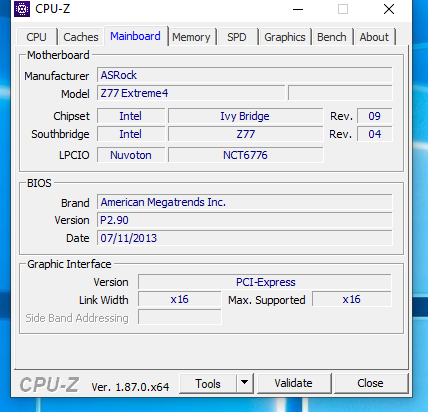Show the About tab
This screenshot has height=412, width=428.
(x=374, y=37)
